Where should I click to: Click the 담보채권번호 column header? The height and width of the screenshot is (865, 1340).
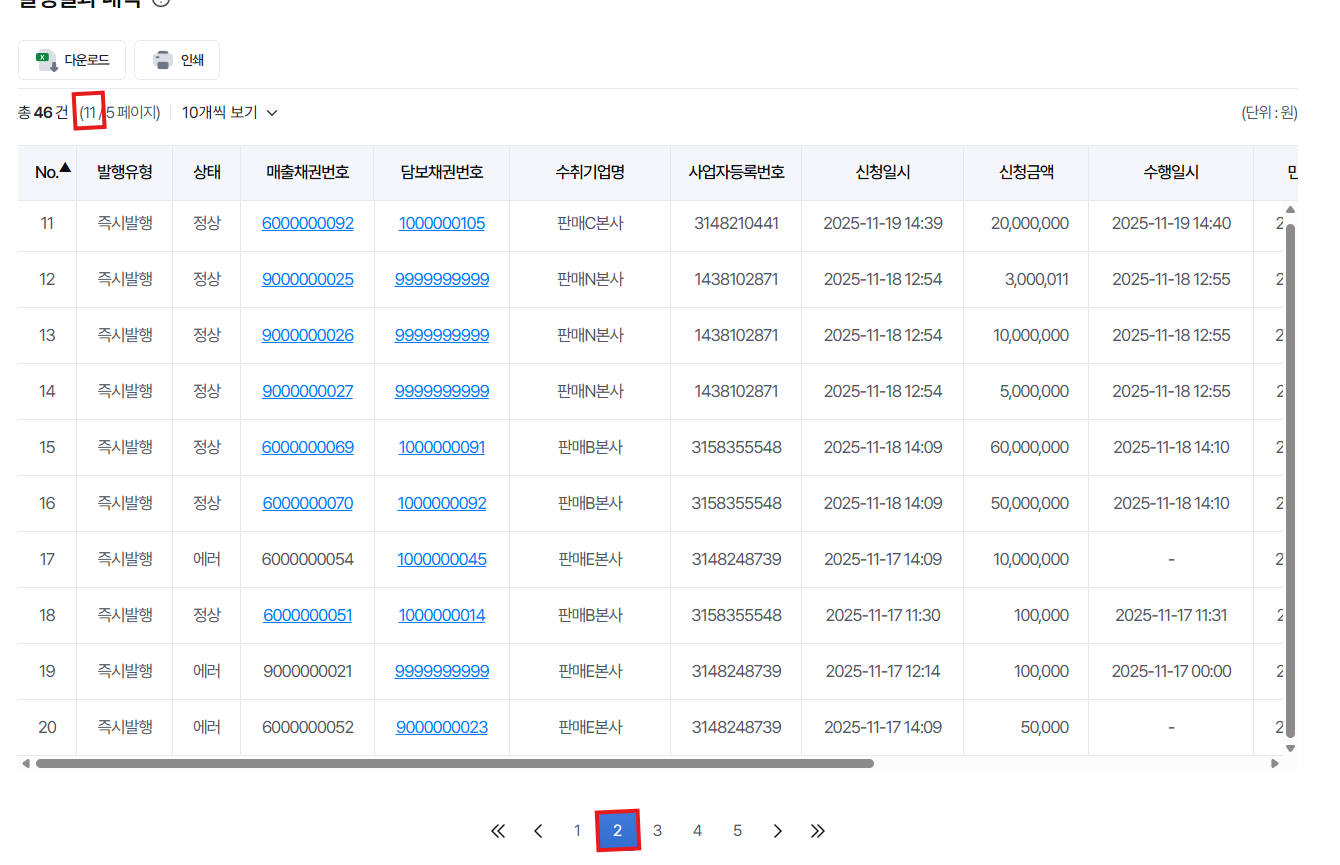442,173
